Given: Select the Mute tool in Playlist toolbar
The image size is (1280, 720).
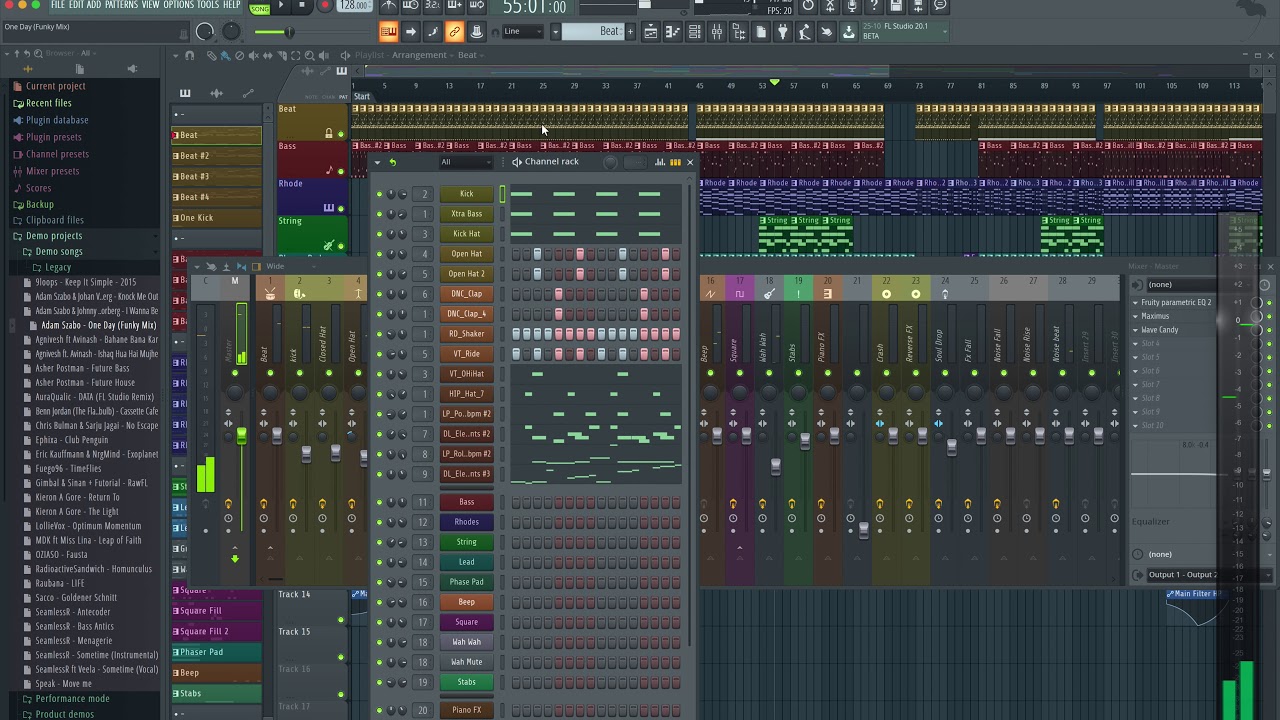Looking at the screenshot, I should click(252, 55).
